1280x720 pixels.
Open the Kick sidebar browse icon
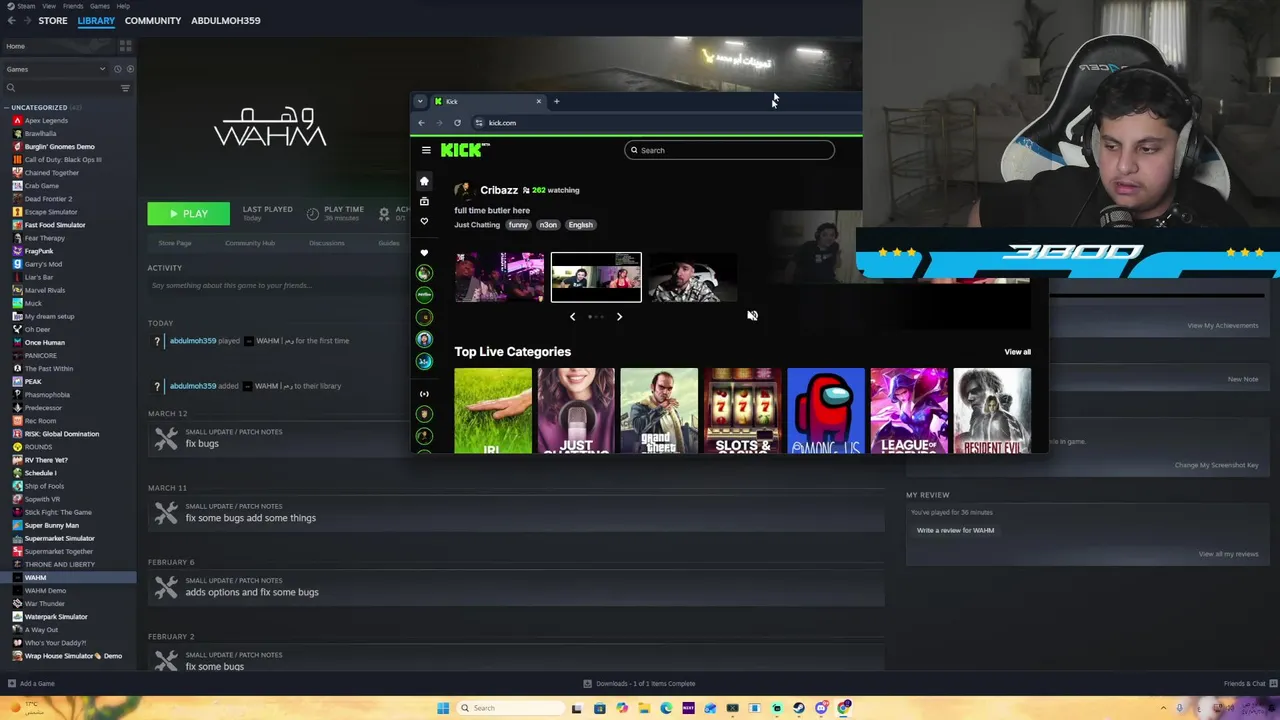point(424,201)
